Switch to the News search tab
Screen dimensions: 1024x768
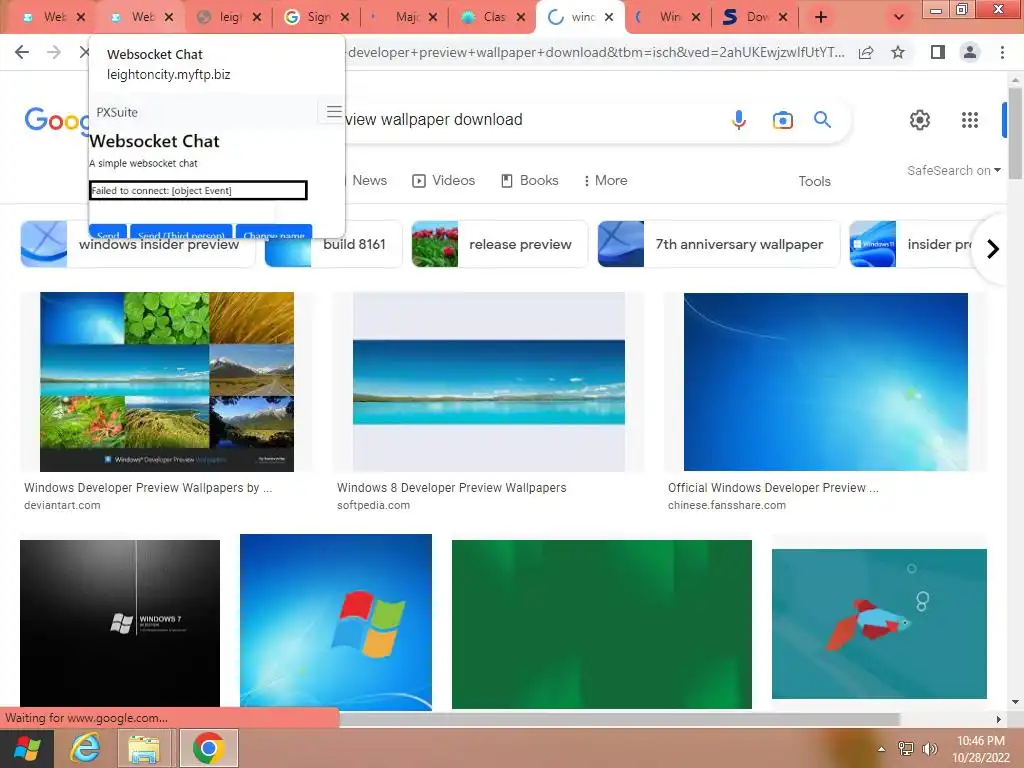point(370,180)
